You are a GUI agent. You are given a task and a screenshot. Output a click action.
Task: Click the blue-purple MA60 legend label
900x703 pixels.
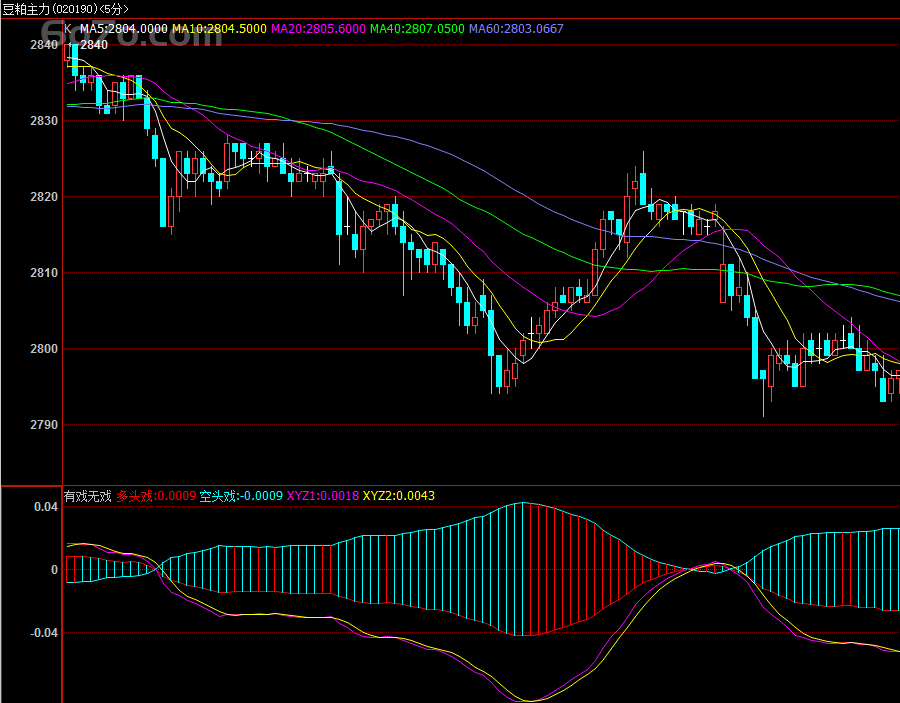(516, 29)
